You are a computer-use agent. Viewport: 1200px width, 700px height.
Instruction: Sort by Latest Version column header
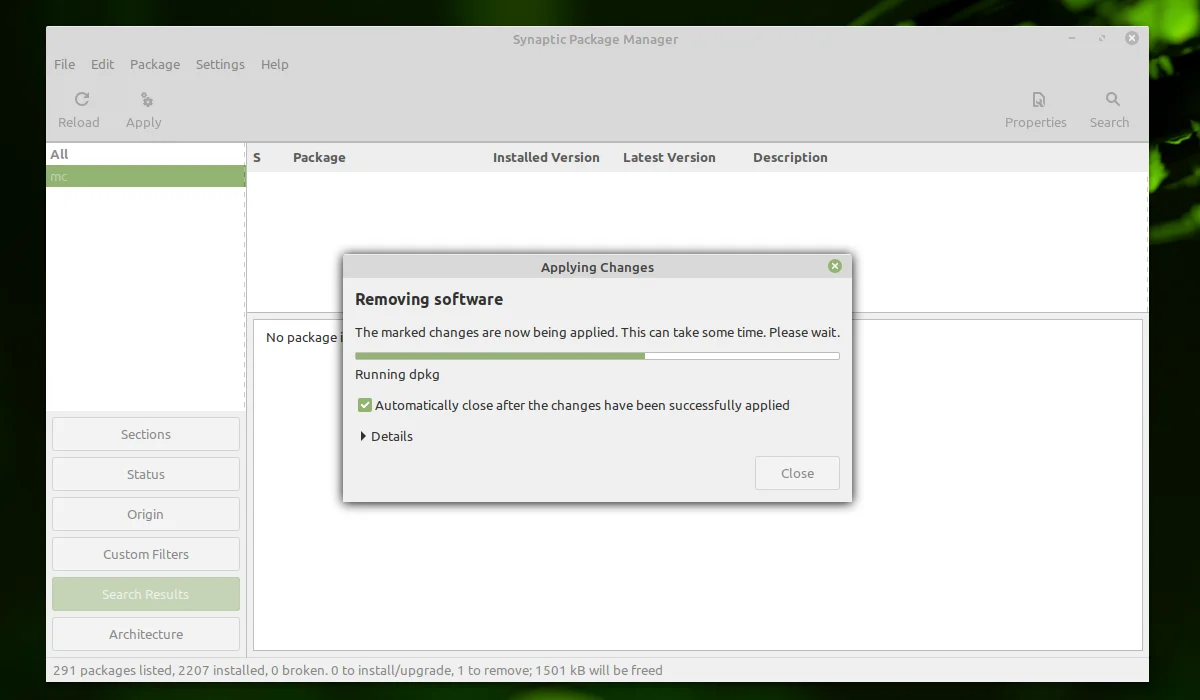(669, 157)
